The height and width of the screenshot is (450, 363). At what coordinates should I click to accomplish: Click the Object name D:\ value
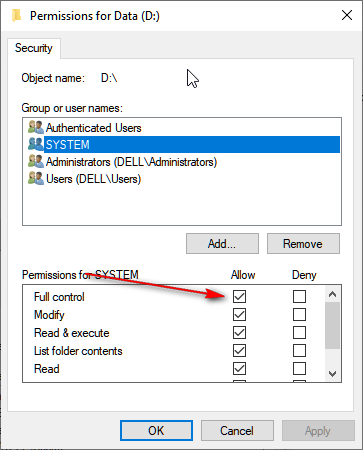click(109, 78)
